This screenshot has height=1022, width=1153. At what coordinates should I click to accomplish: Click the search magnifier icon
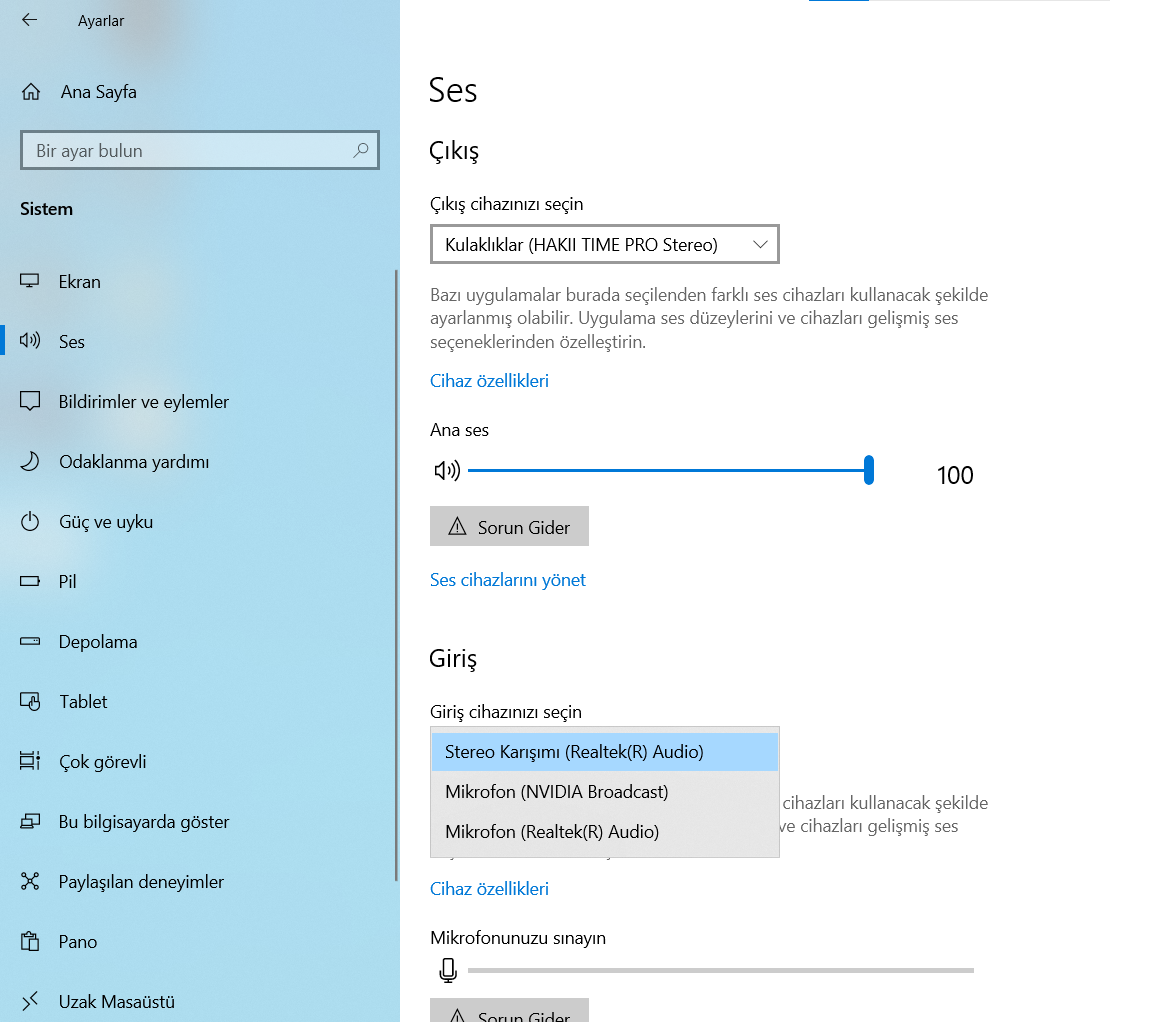coord(361,151)
